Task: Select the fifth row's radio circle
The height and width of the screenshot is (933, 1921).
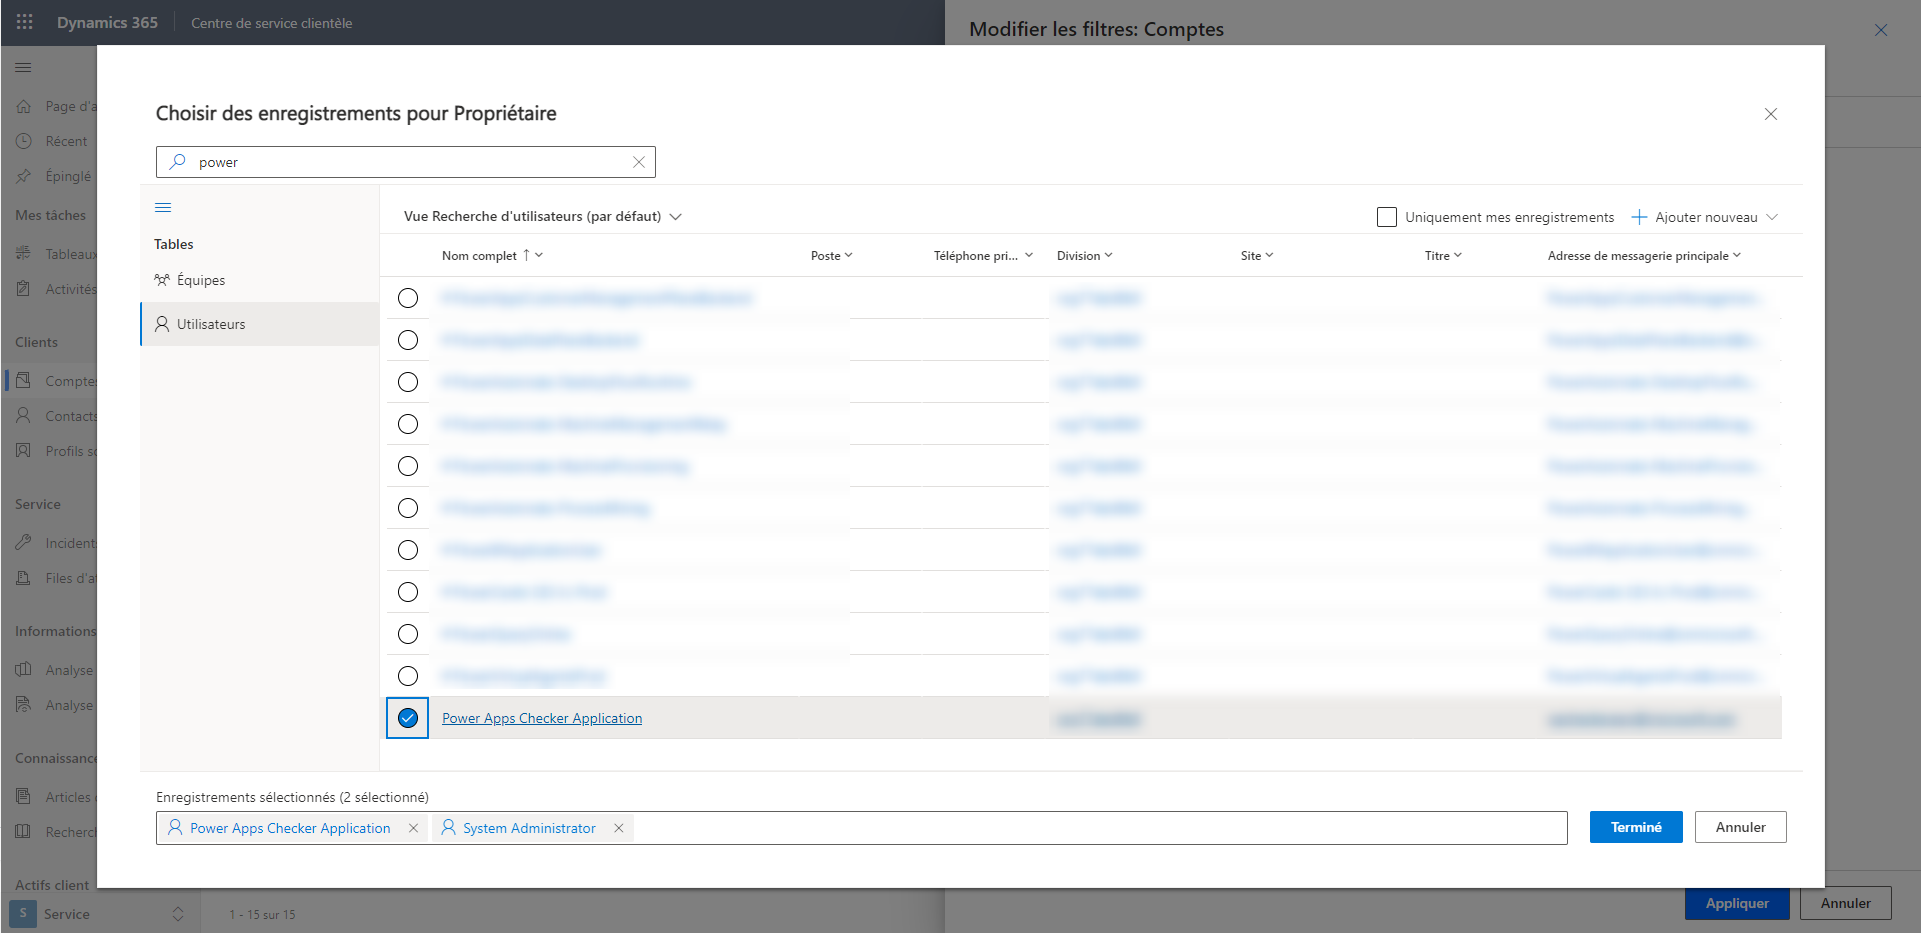Action: [408, 466]
